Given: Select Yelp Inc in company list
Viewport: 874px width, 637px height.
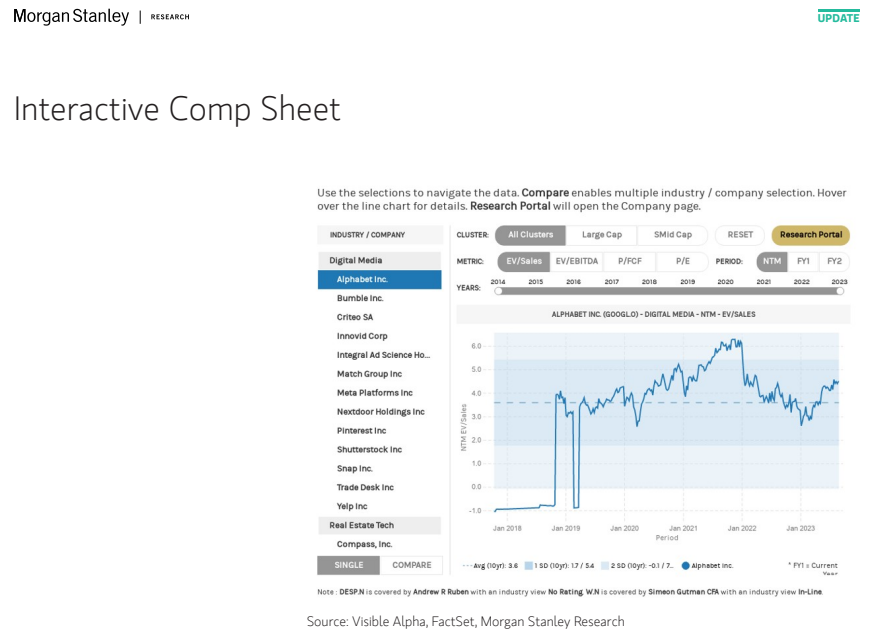Looking at the screenshot, I should pyautogui.click(x=380, y=507).
